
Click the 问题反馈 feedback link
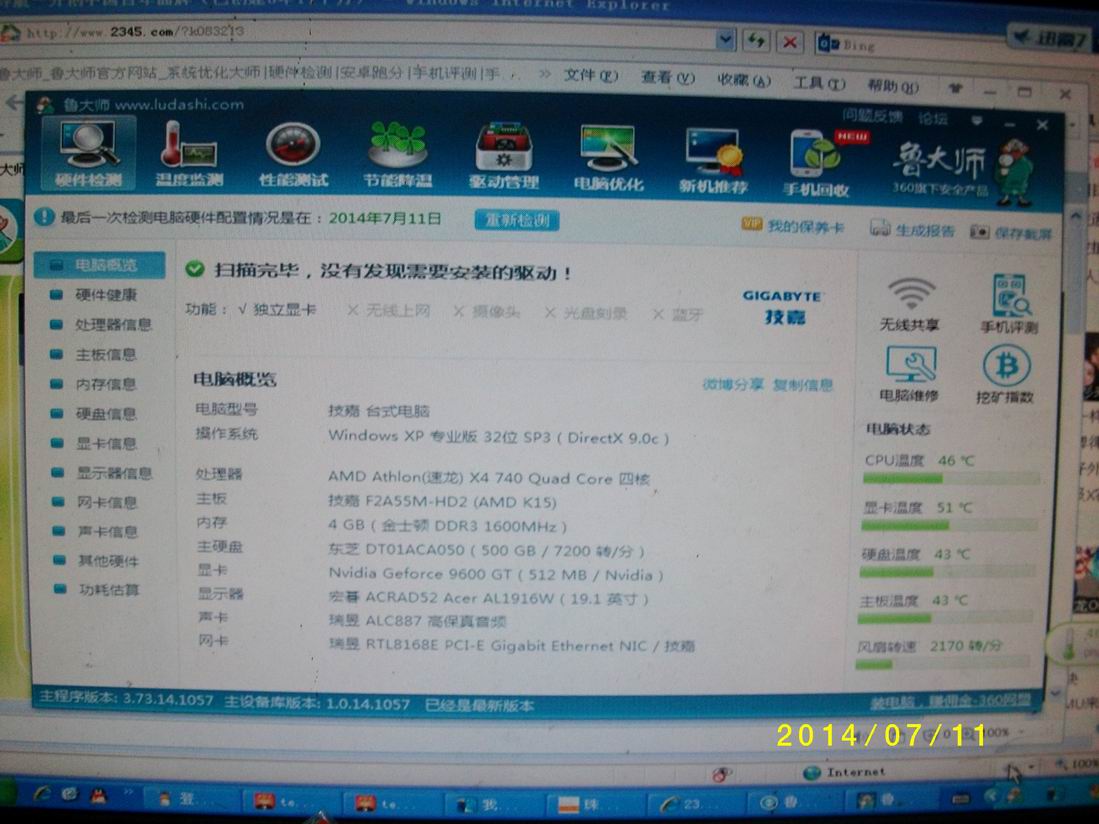tap(873, 116)
